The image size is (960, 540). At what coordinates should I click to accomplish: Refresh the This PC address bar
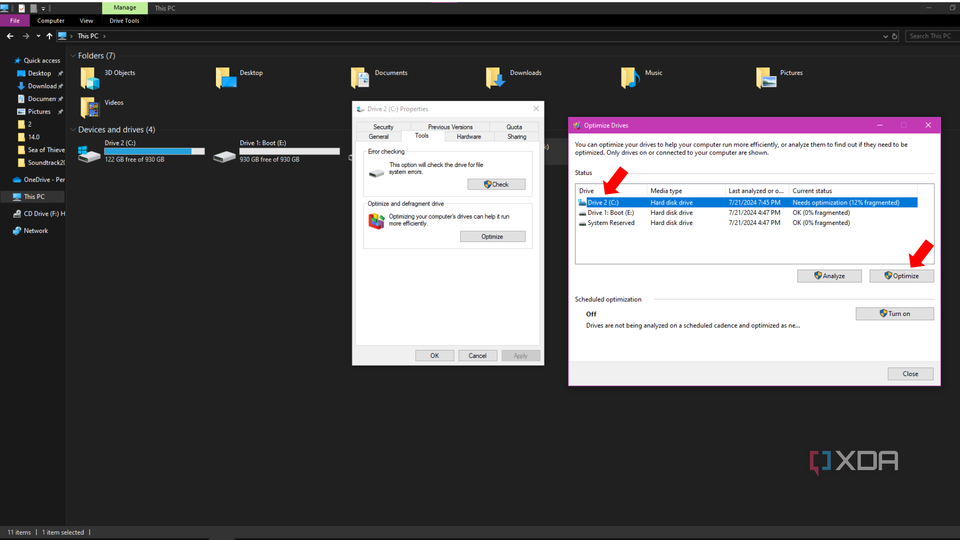pyautogui.click(x=894, y=36)
